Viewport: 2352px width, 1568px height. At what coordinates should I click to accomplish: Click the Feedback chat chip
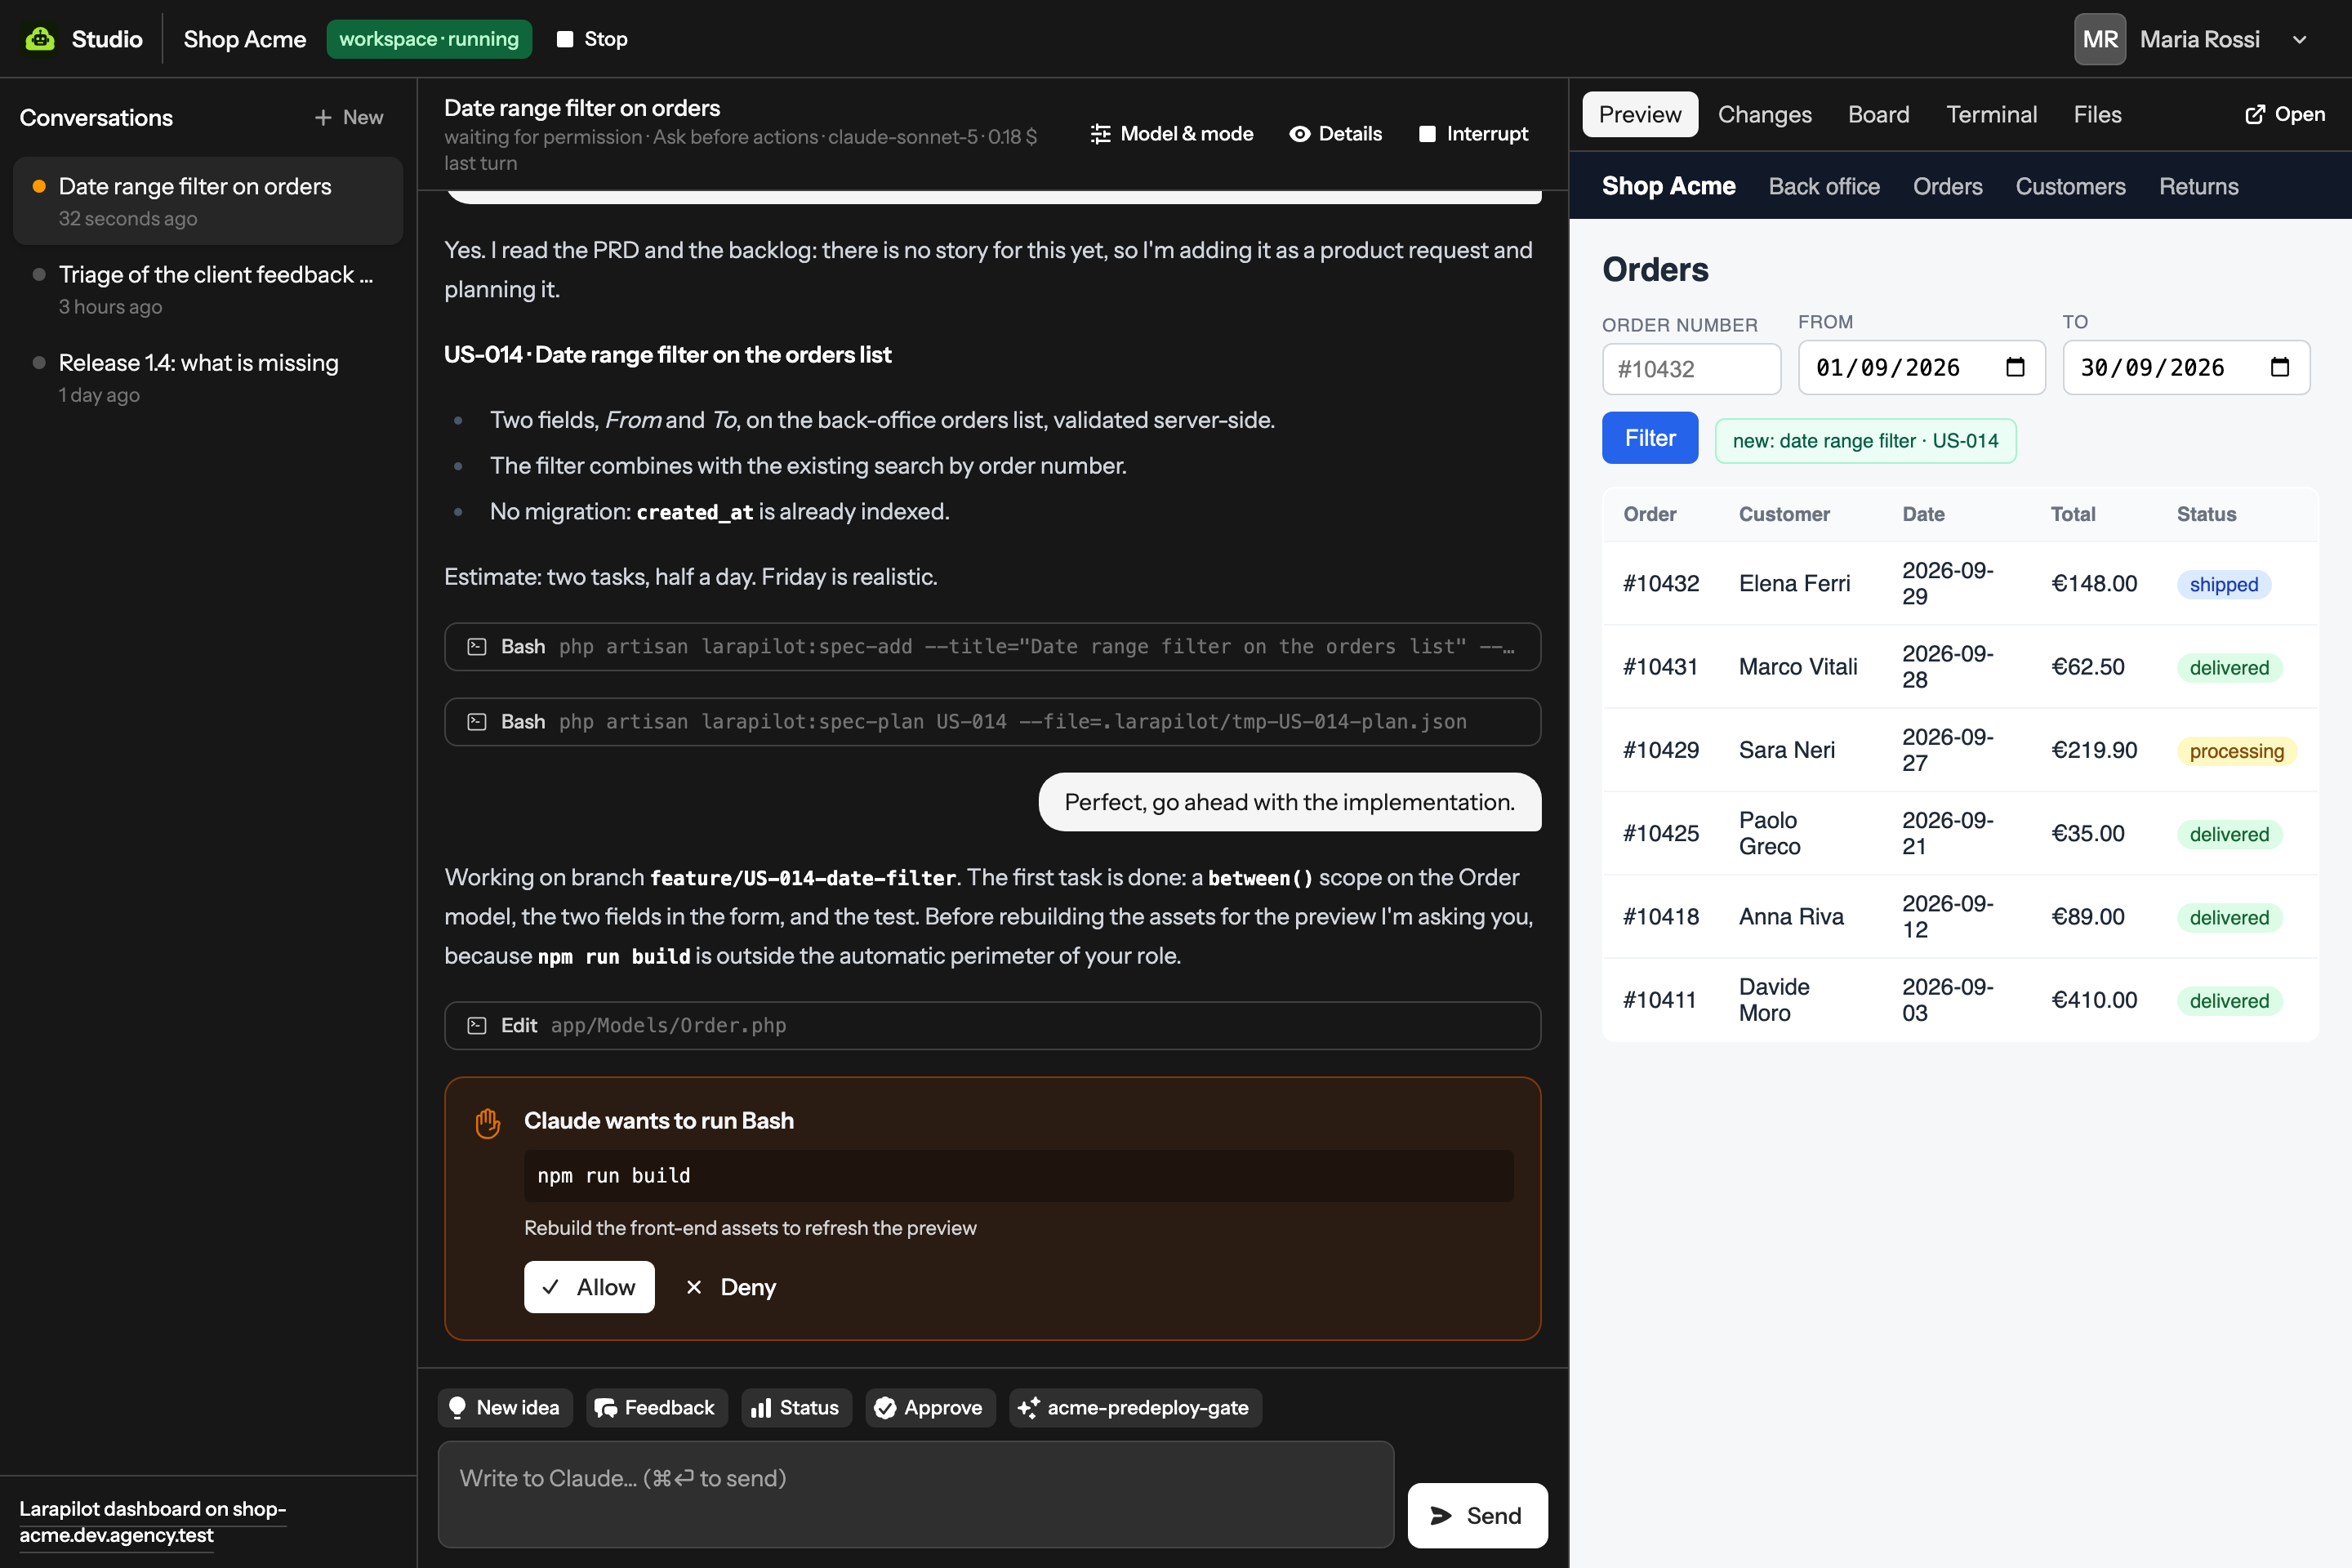[x=656, y=1408]
